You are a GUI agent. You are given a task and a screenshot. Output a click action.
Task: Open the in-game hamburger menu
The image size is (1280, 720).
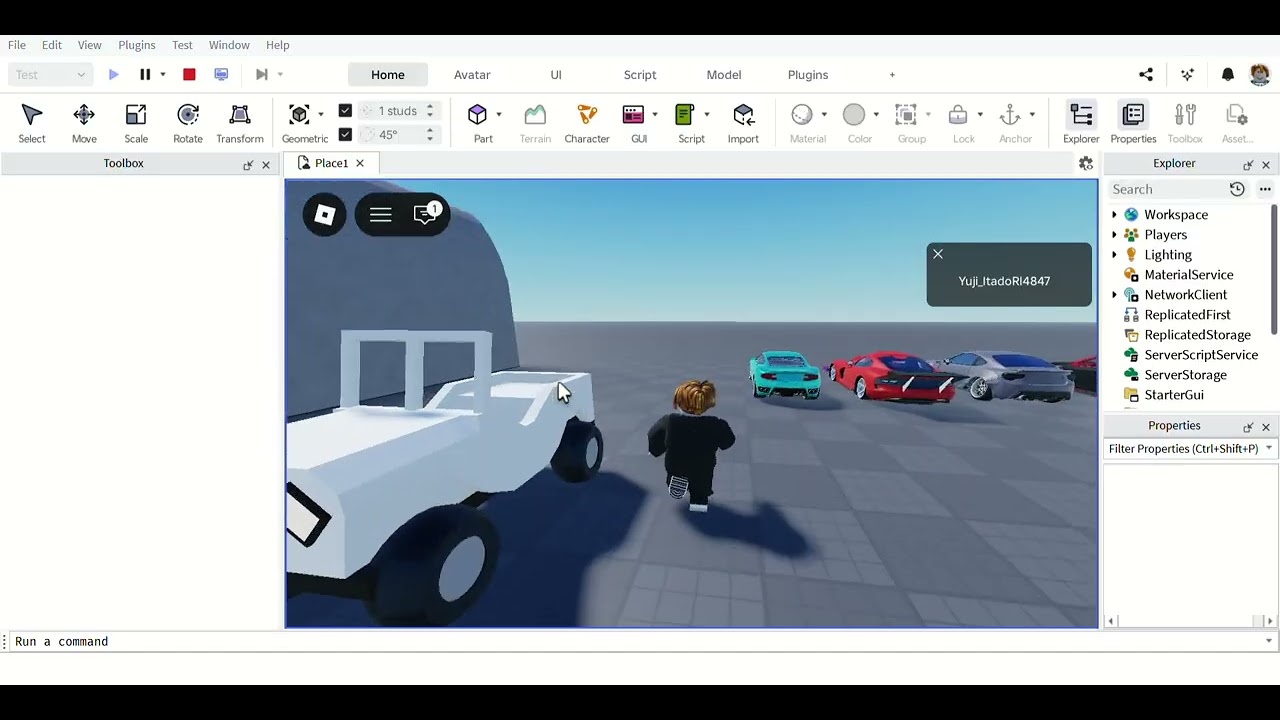tap(380, 214)
